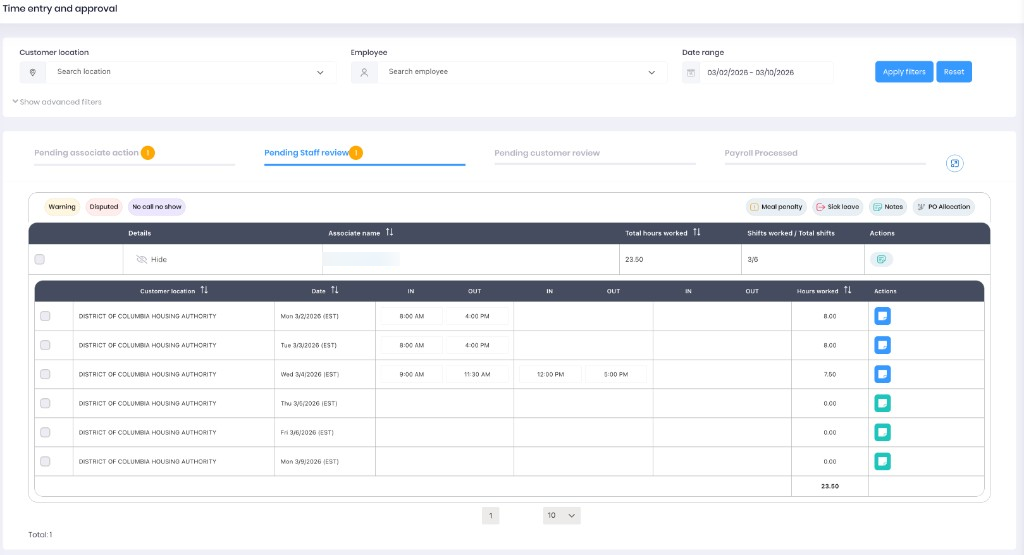
Task: Open notes for Thu 3/5/2026 row
Action: coord(882,403)
